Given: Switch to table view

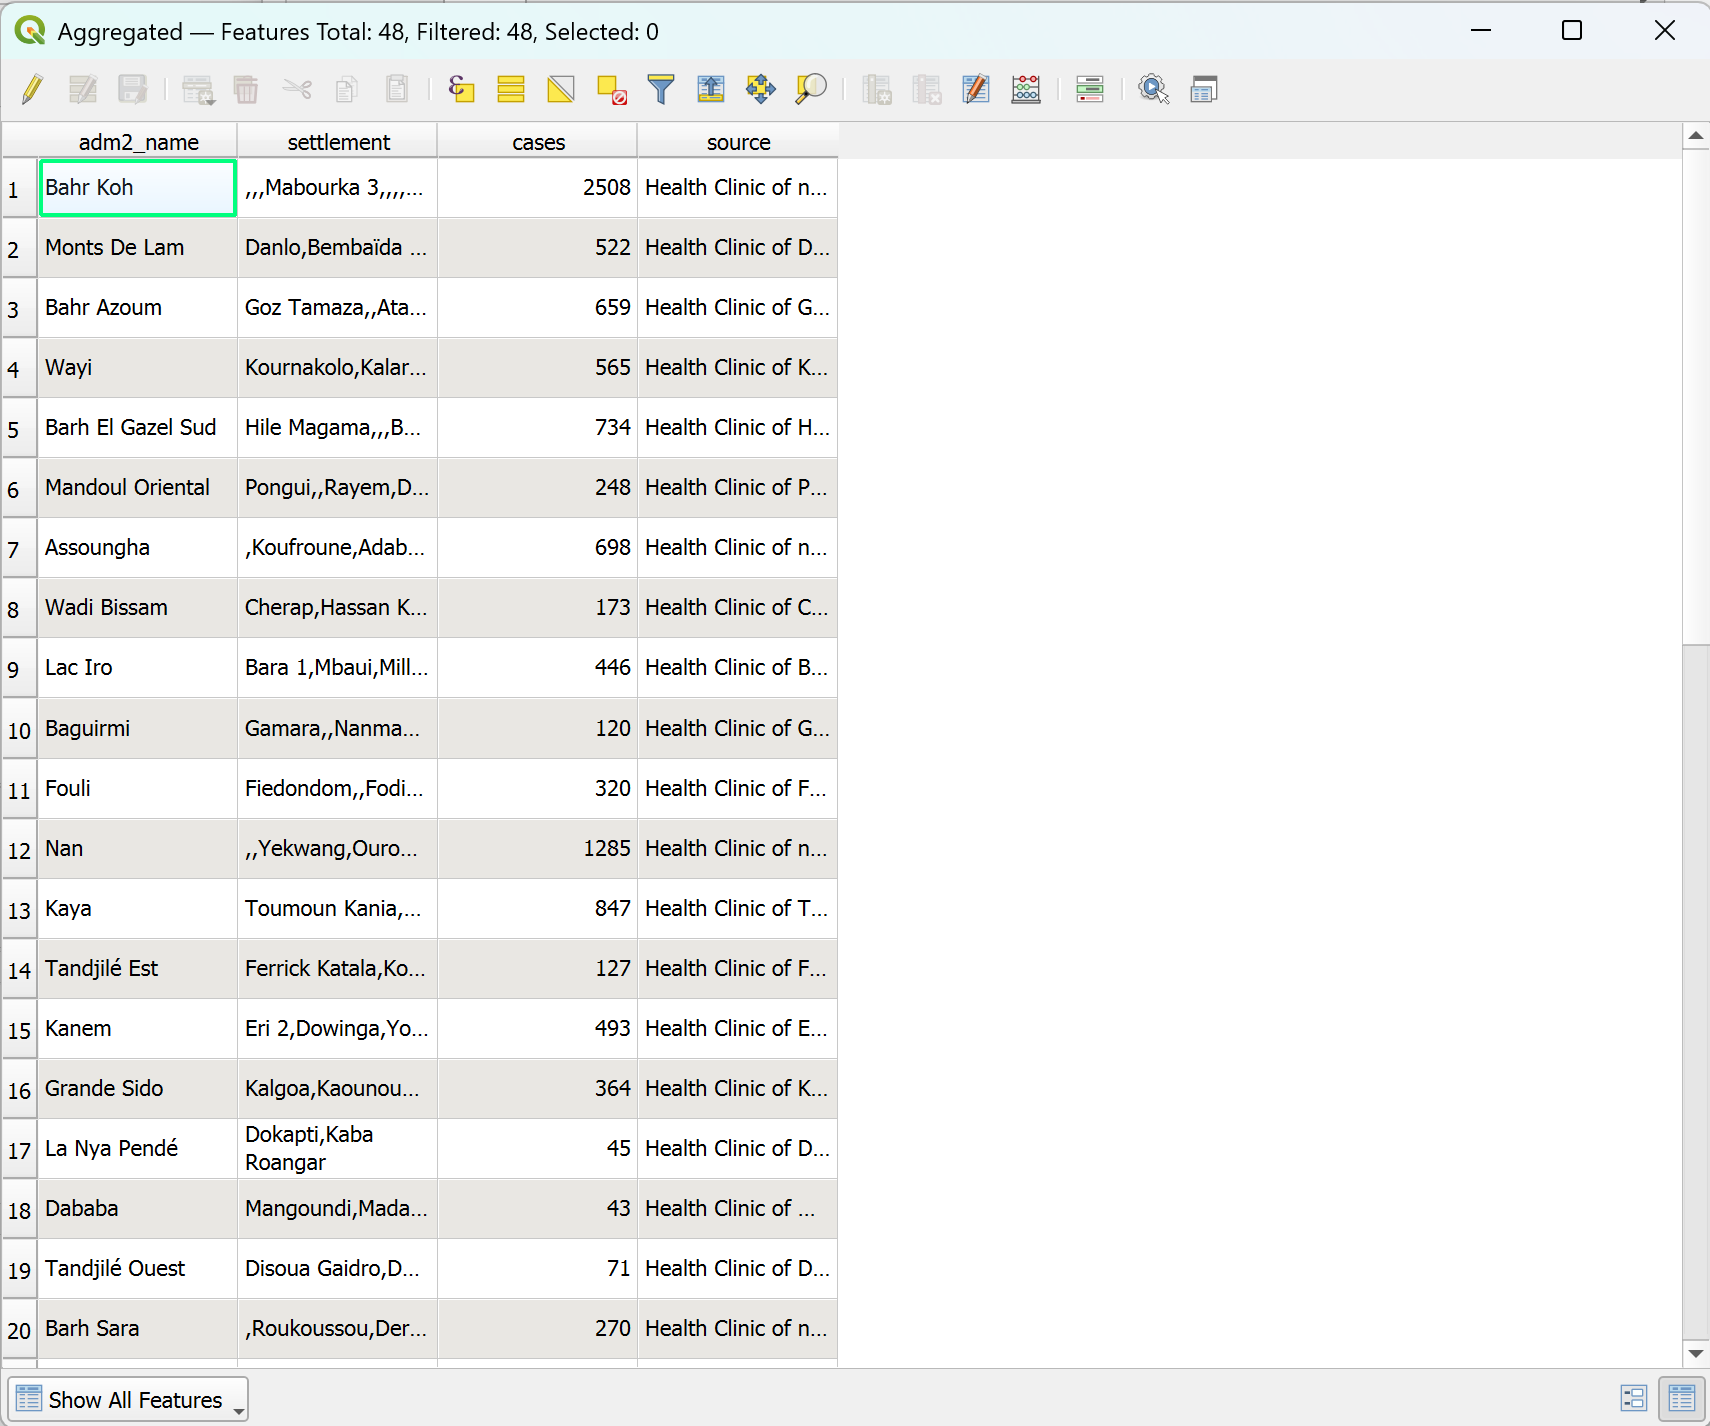Looking at the screenshot, I should pos(1682,1398).
